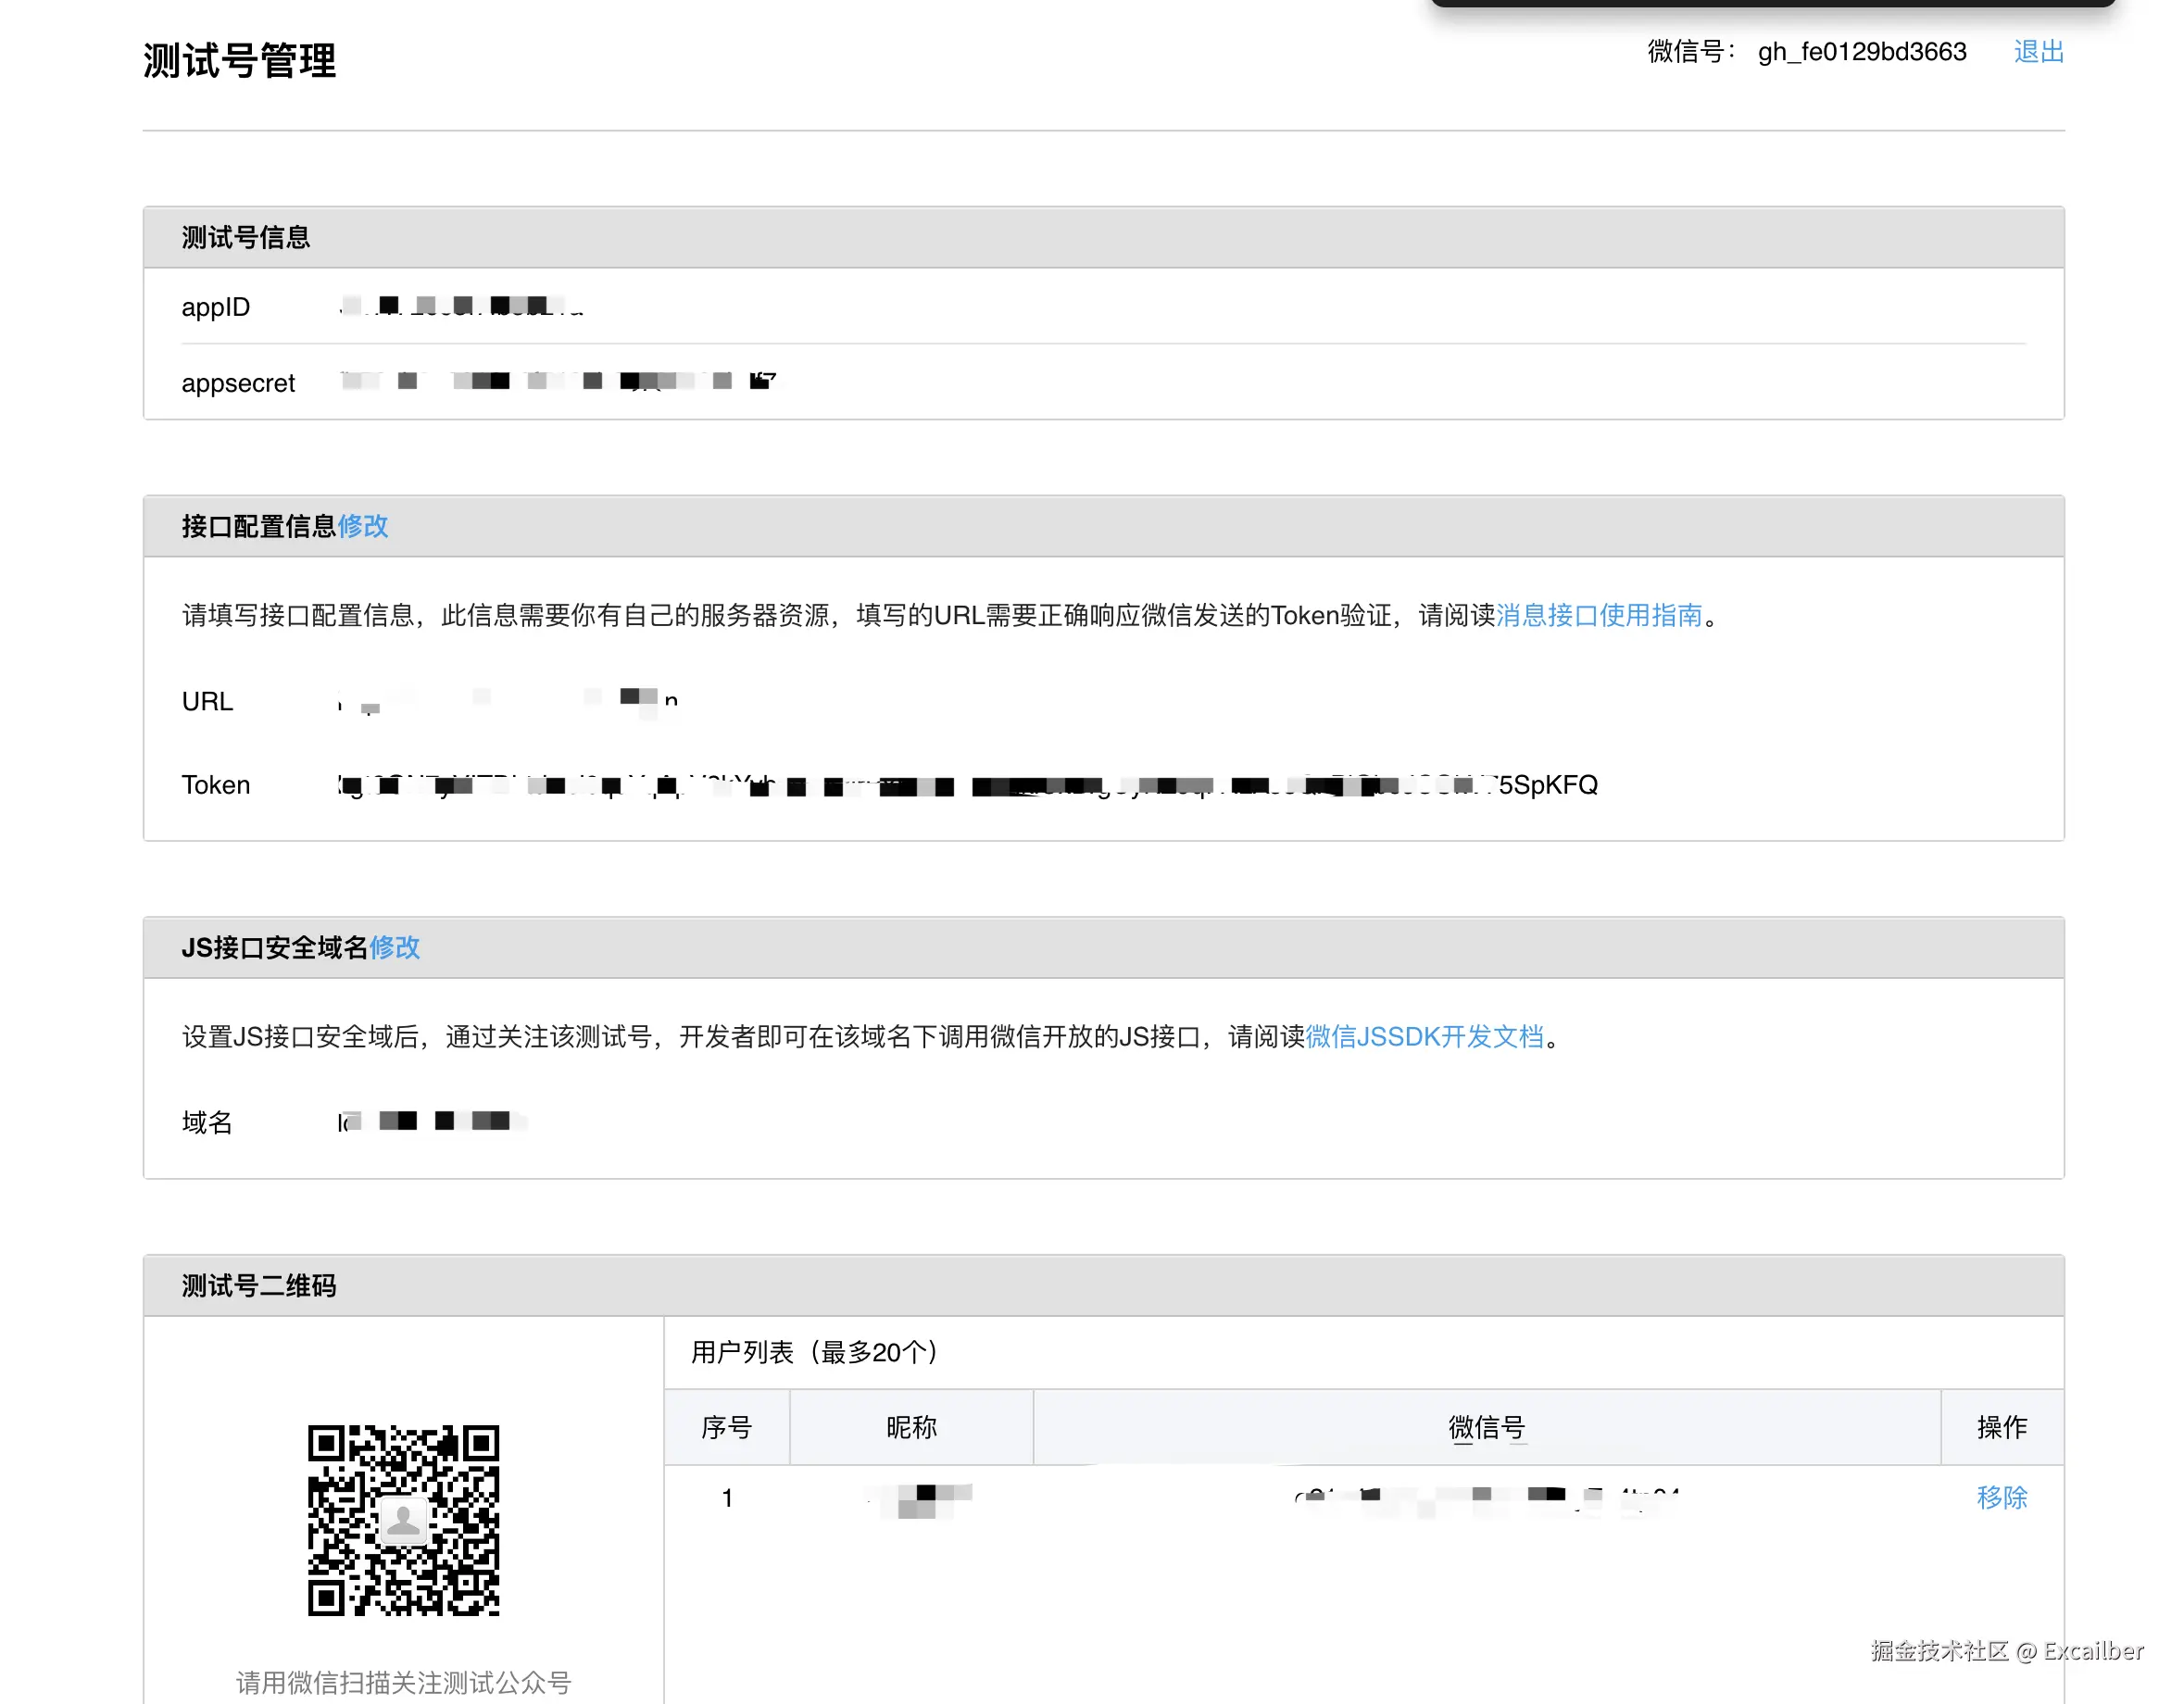Click the 昵称 column header

pyautogui.click(x=911, y=1427)
